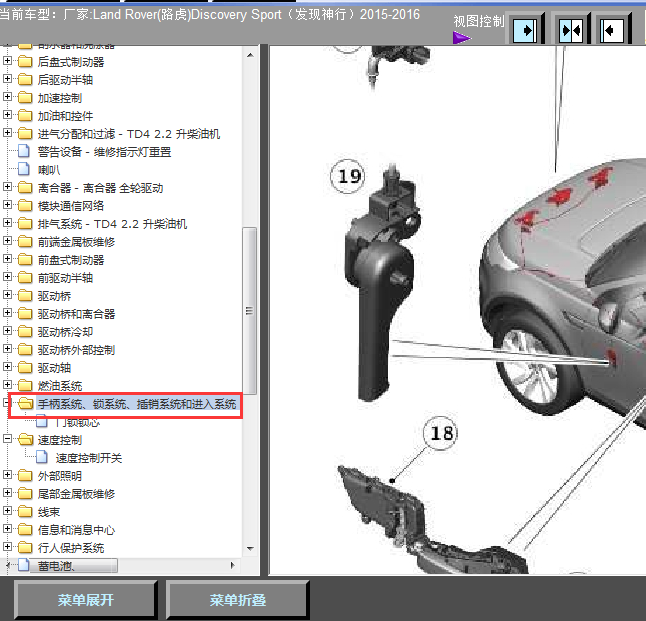Select the 燃油系统 folder
This screenshot has width=646, height=621.
(x=60, y=386)
